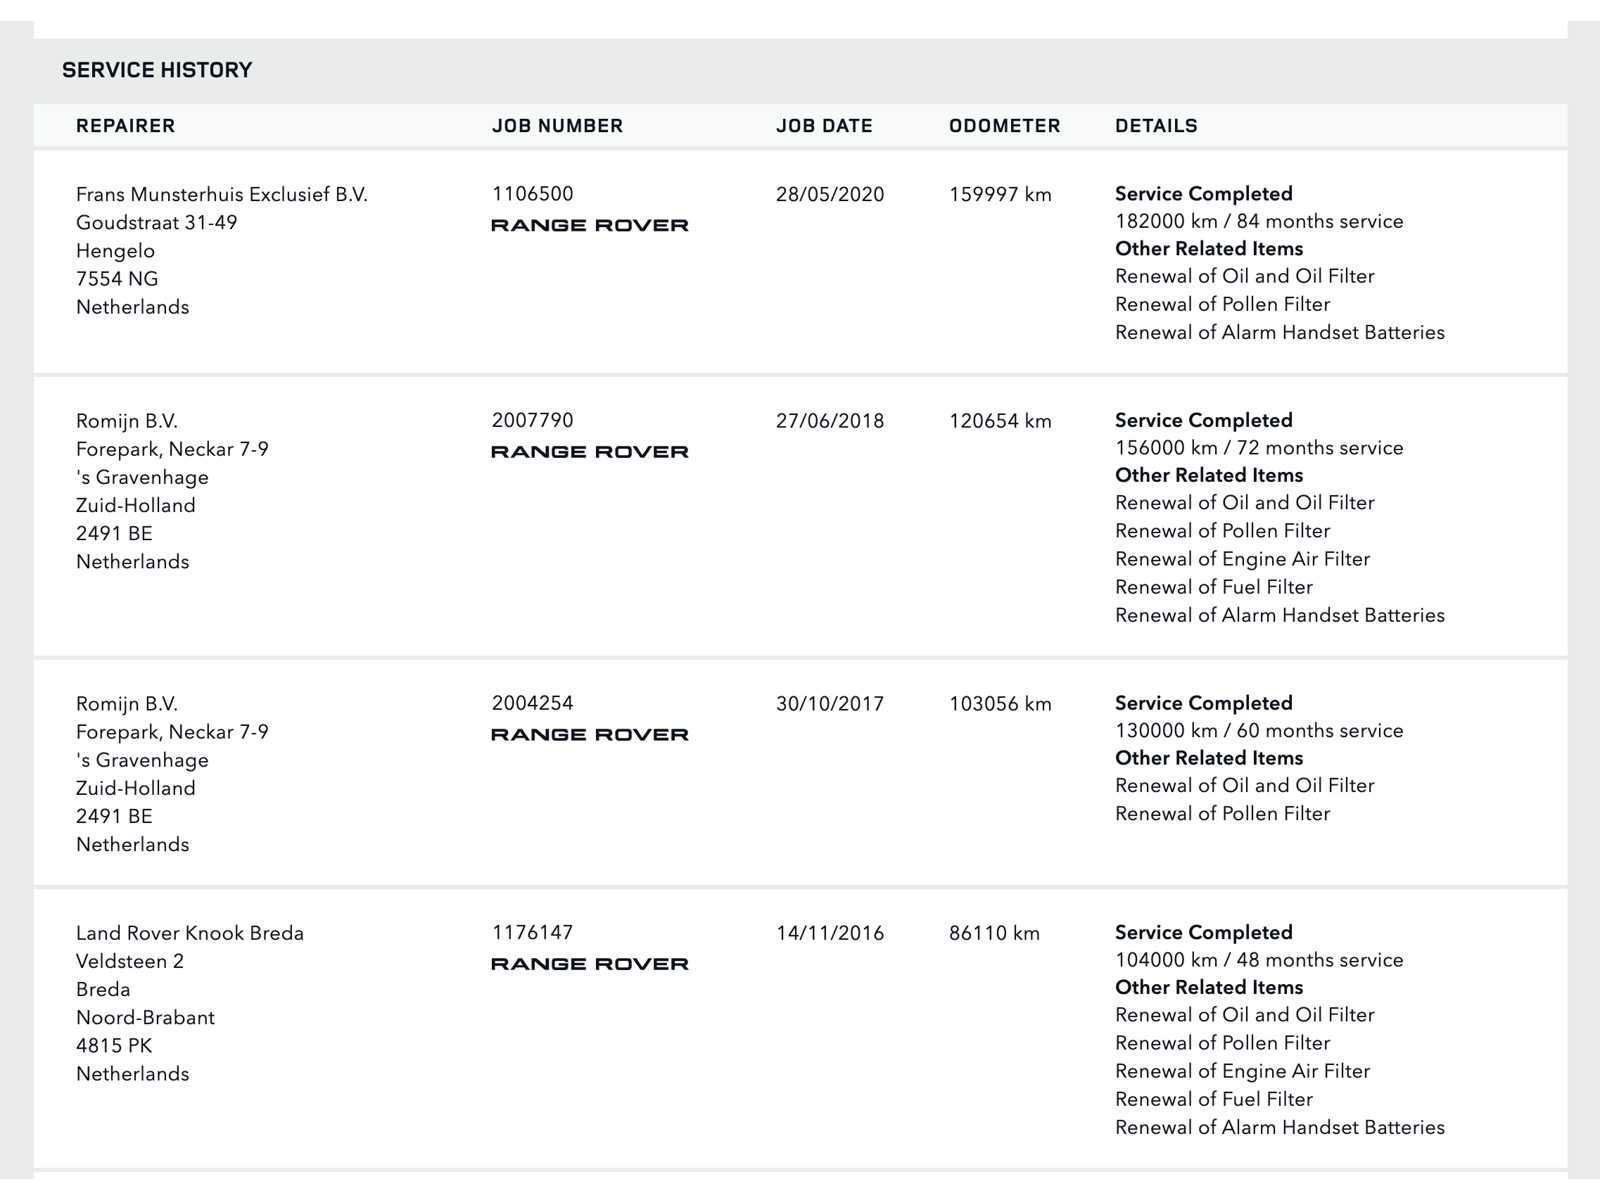The height and width of the screenshot is (1200, 1600).
Task: Click the Range Rover logo under job 1176147
Action: 589,965
